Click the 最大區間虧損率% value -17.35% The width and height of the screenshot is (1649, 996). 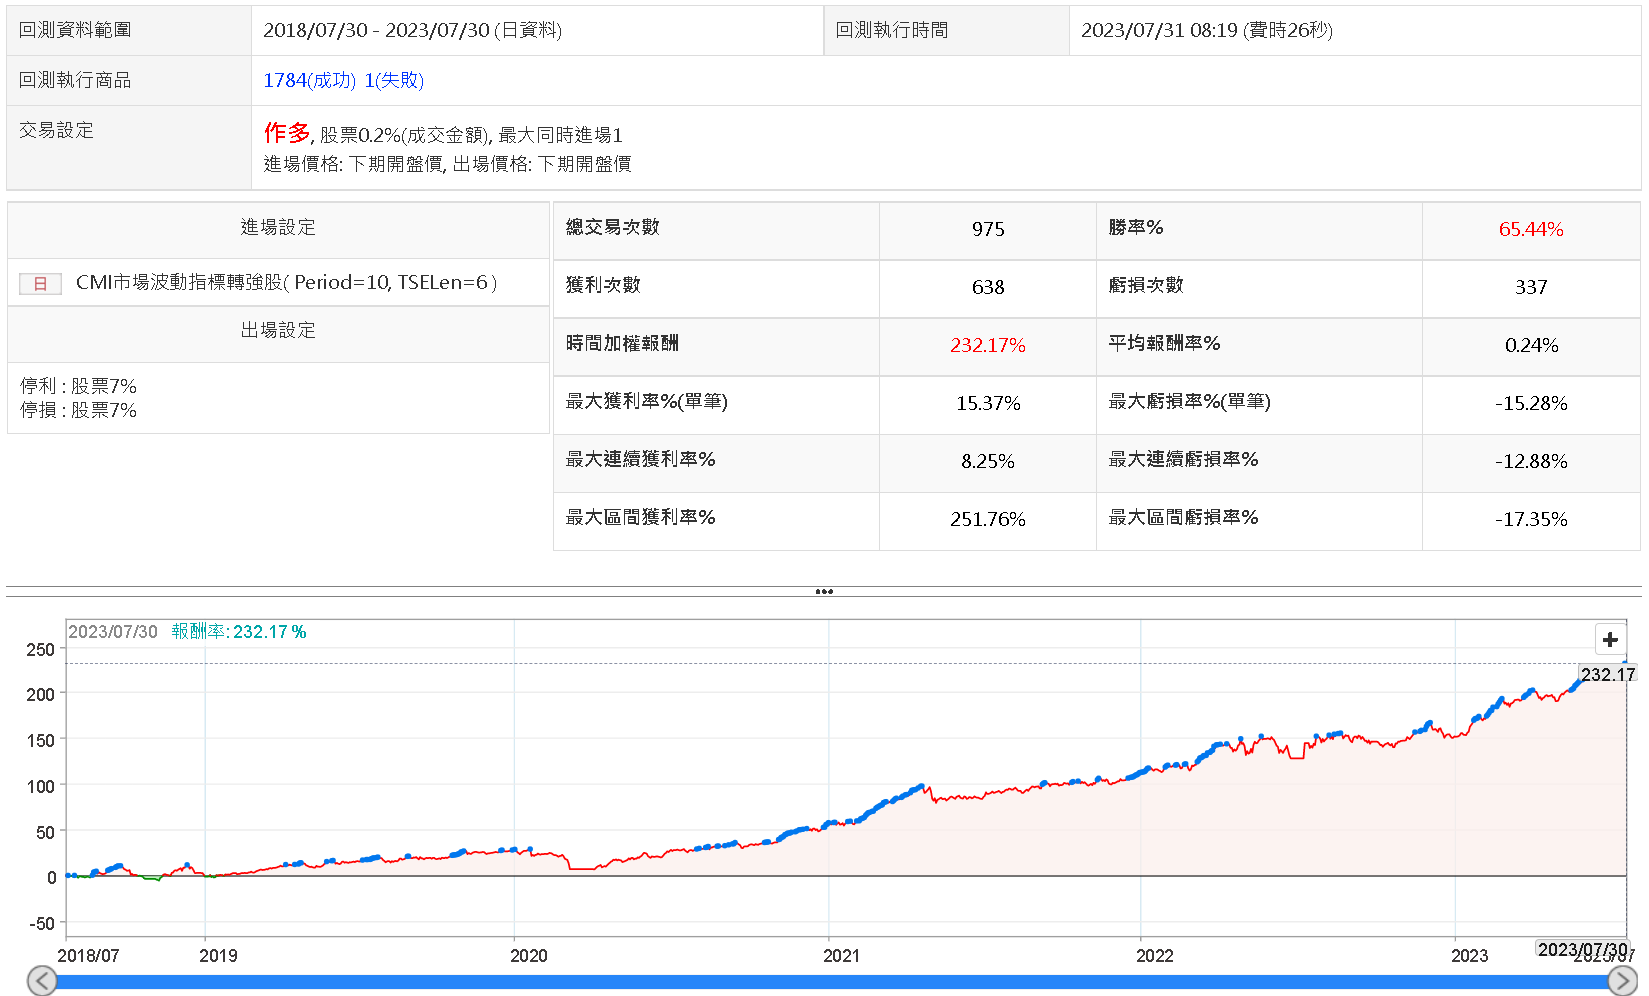[x=1530, y=519]
